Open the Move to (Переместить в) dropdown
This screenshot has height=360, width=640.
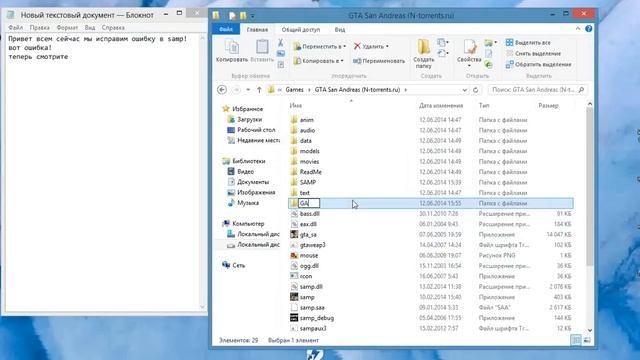344,47
